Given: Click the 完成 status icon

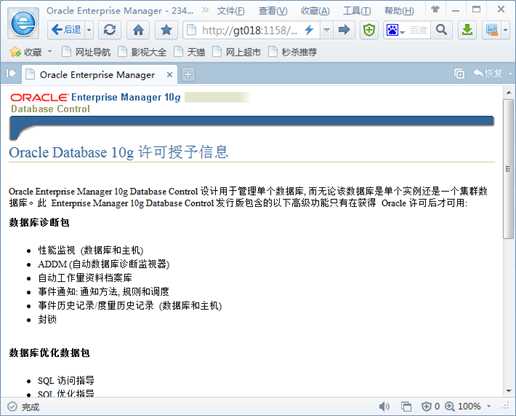Looking at the screenshot, I should (12, 407).
